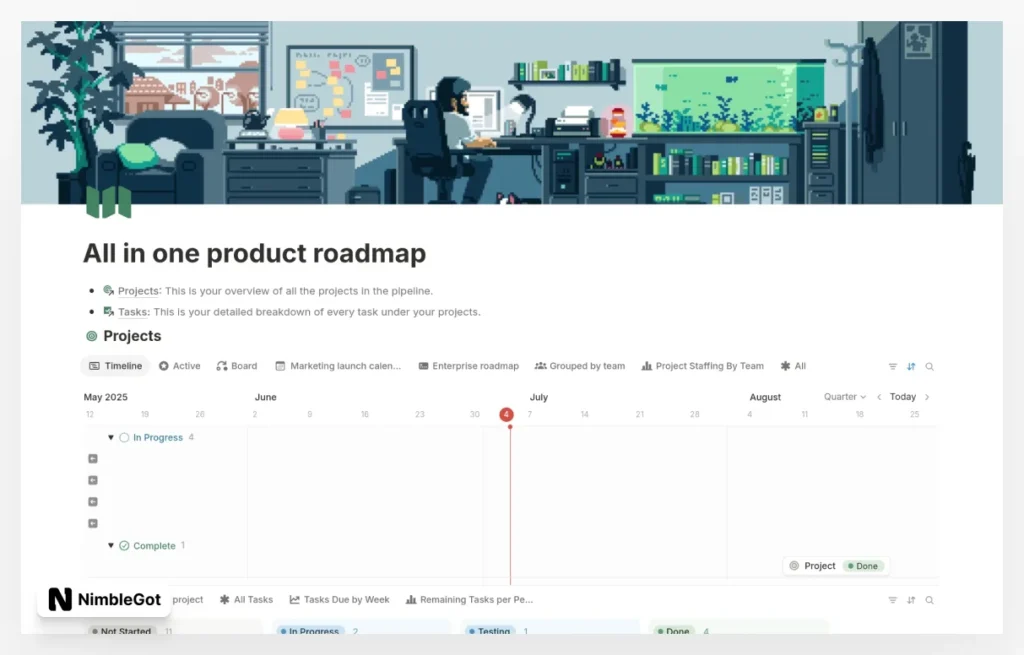Screen dimensions: 1024x655
Task: Collapse the In Progress group
Action: [111, 437]
